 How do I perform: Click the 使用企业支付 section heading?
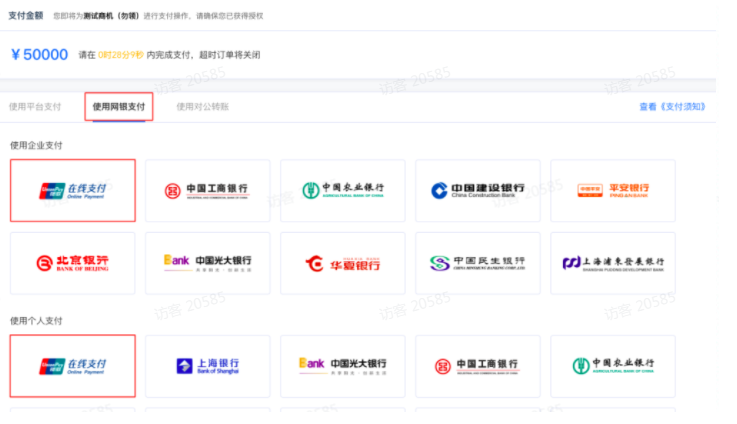36,145
